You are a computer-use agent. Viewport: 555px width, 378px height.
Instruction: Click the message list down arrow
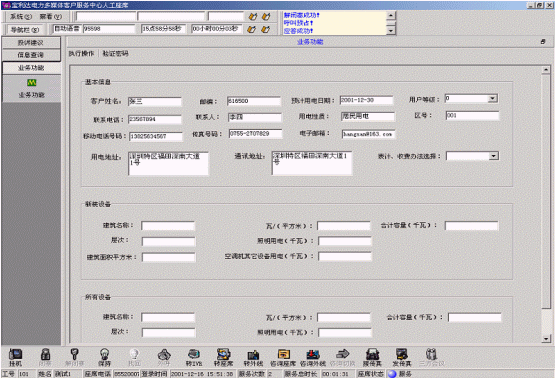click(x=390, y=30)
